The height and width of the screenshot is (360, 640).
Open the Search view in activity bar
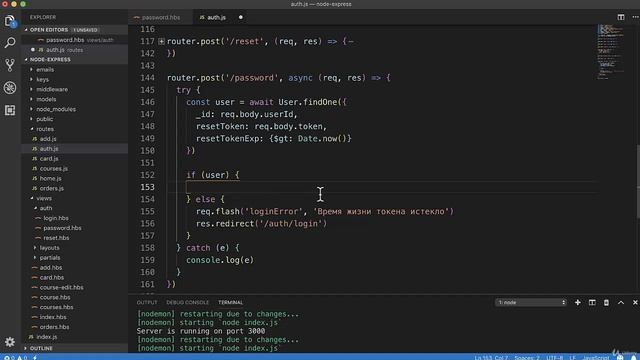coord(10,43)
